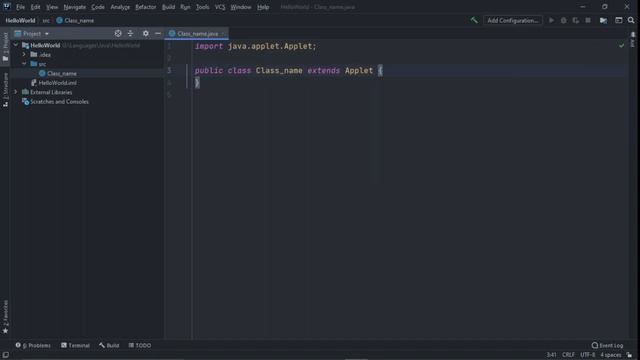
Task: Switch to the Class_name.java editor tab
Action: point(197,33)
